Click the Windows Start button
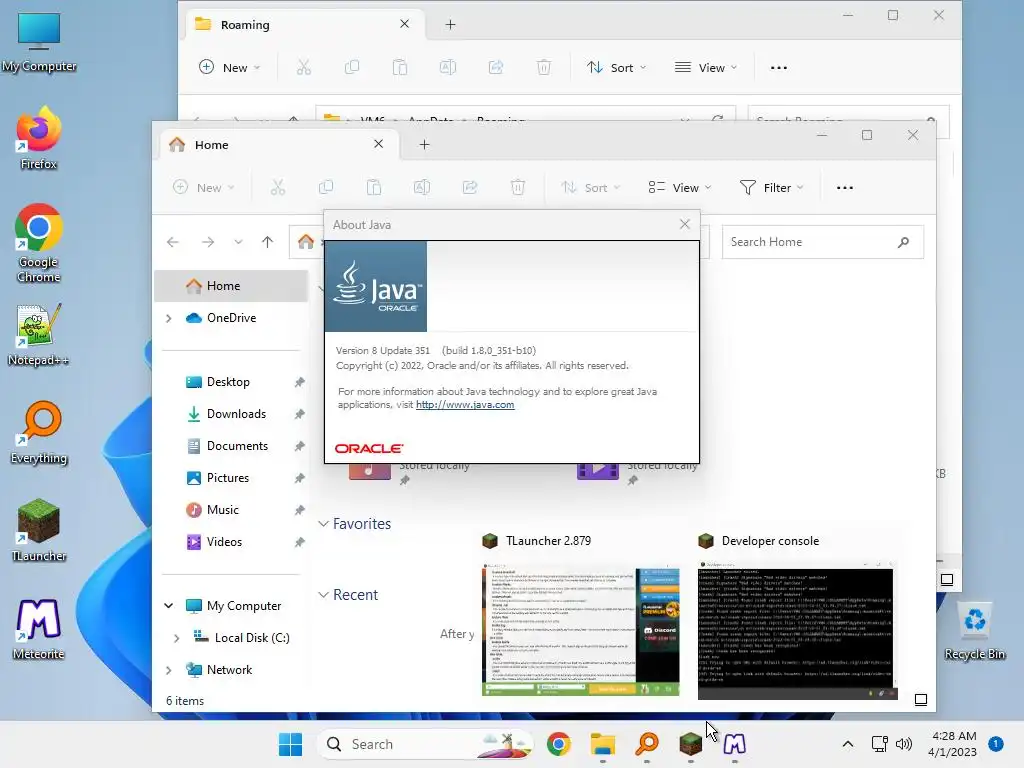Viewport: 1024px width, 768px height. [x=290, y=744]
